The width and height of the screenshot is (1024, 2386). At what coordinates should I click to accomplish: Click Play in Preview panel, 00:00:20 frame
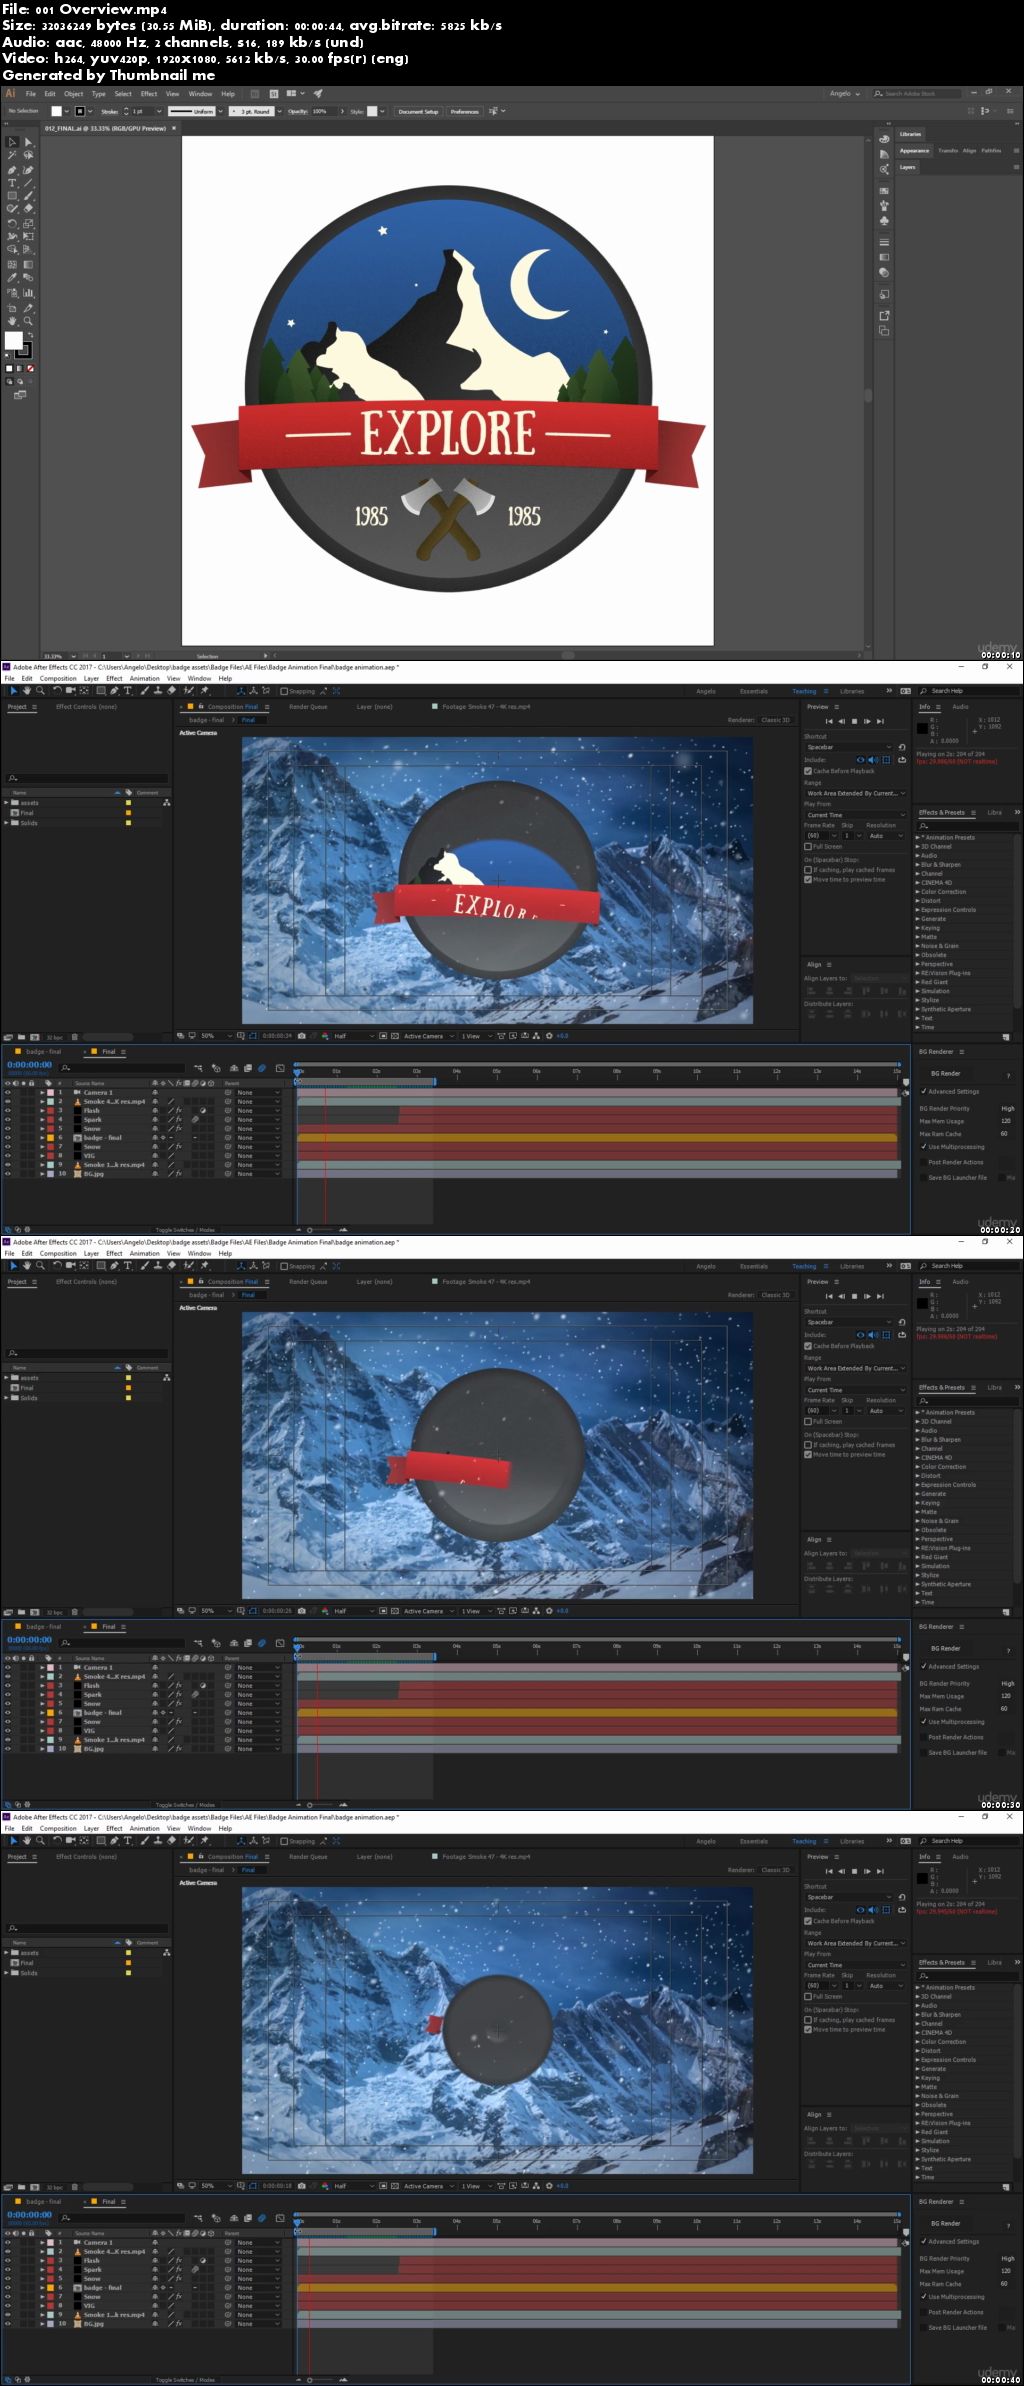pos(854,721)
